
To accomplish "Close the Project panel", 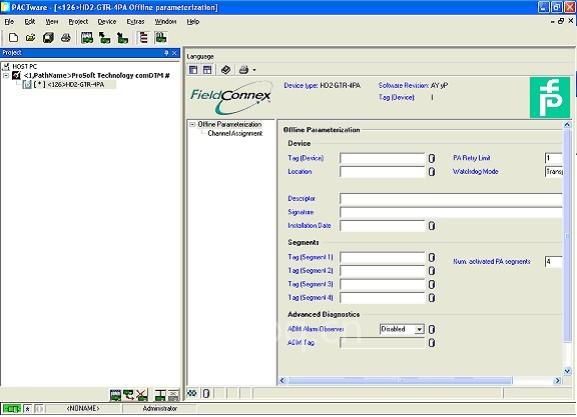I will (174, 53).
